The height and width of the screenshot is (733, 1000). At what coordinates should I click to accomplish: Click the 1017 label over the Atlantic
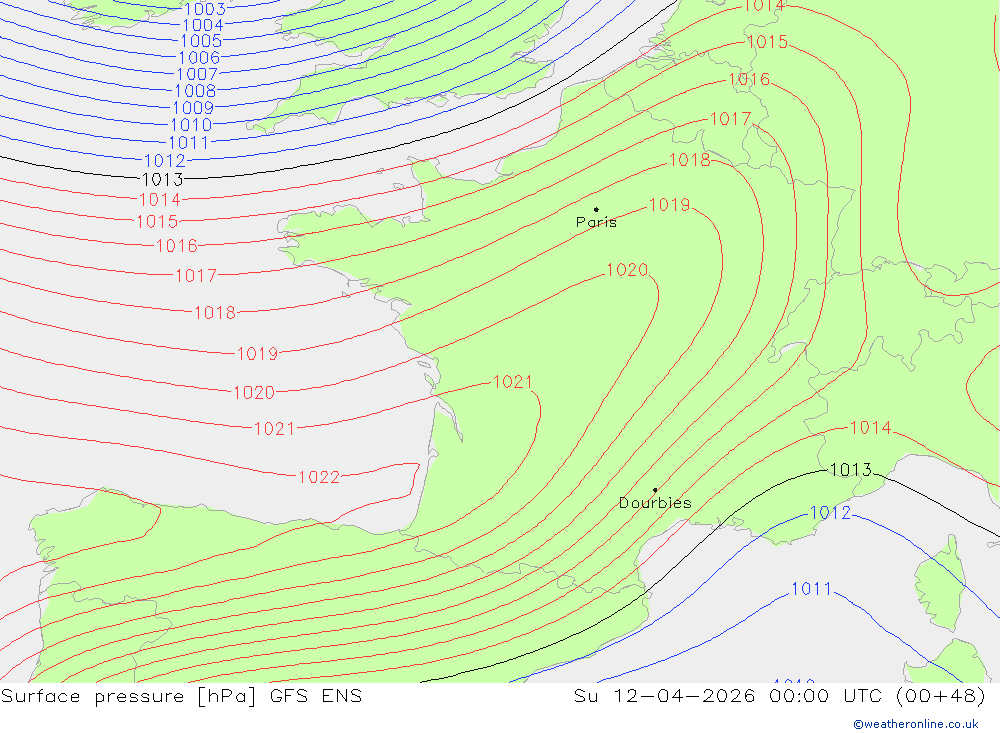click(x=196, y=276)
